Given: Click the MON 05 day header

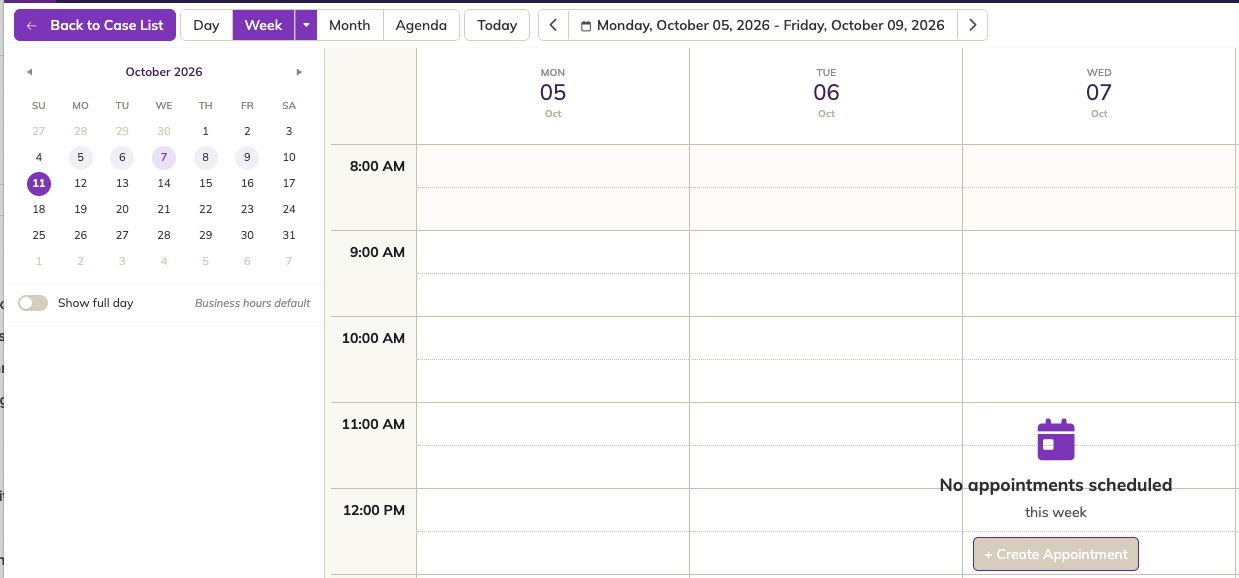Looking at the screenshot, I should 553,93.
